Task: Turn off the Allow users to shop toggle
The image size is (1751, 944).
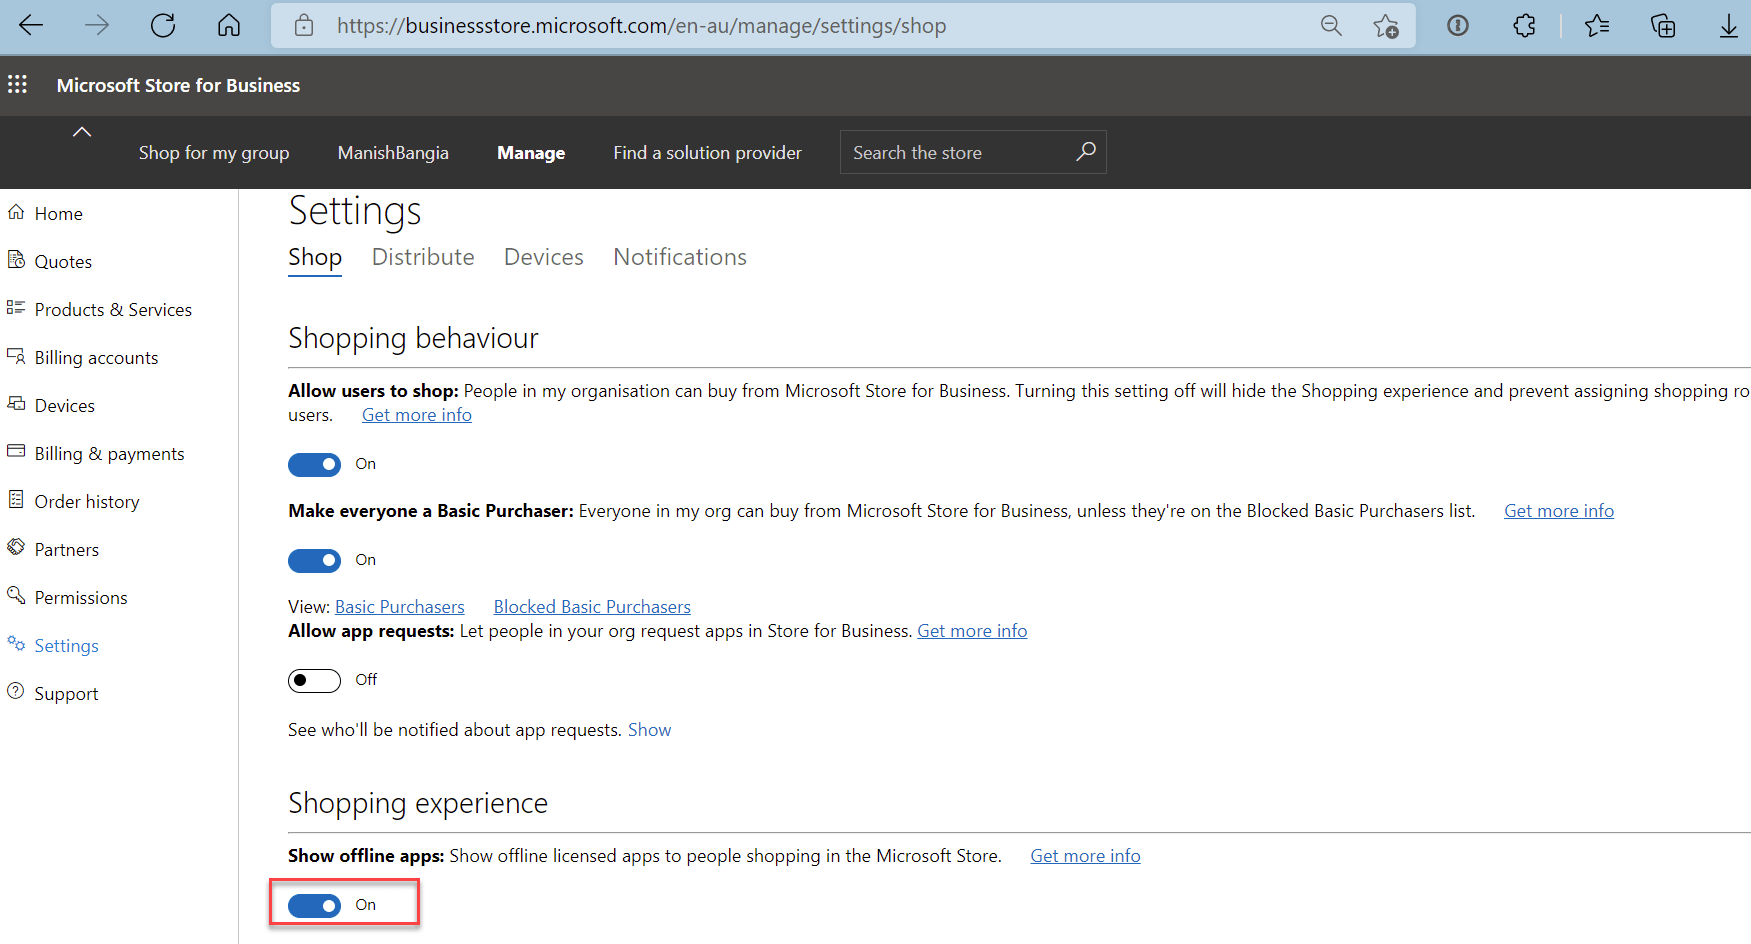Action: [314, 464]
